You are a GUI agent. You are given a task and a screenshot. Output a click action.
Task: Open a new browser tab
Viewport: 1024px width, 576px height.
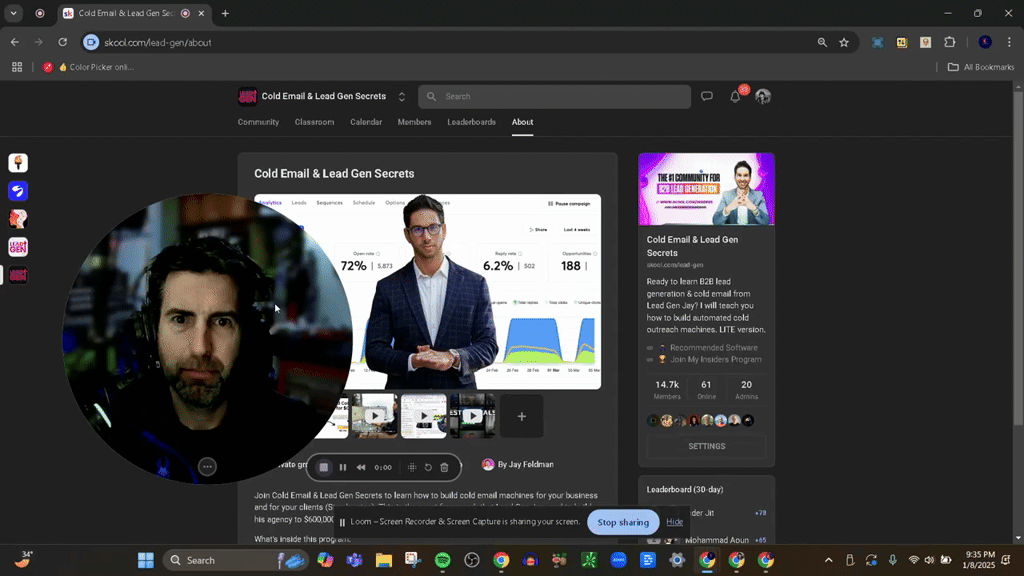[x=225, y=13]
